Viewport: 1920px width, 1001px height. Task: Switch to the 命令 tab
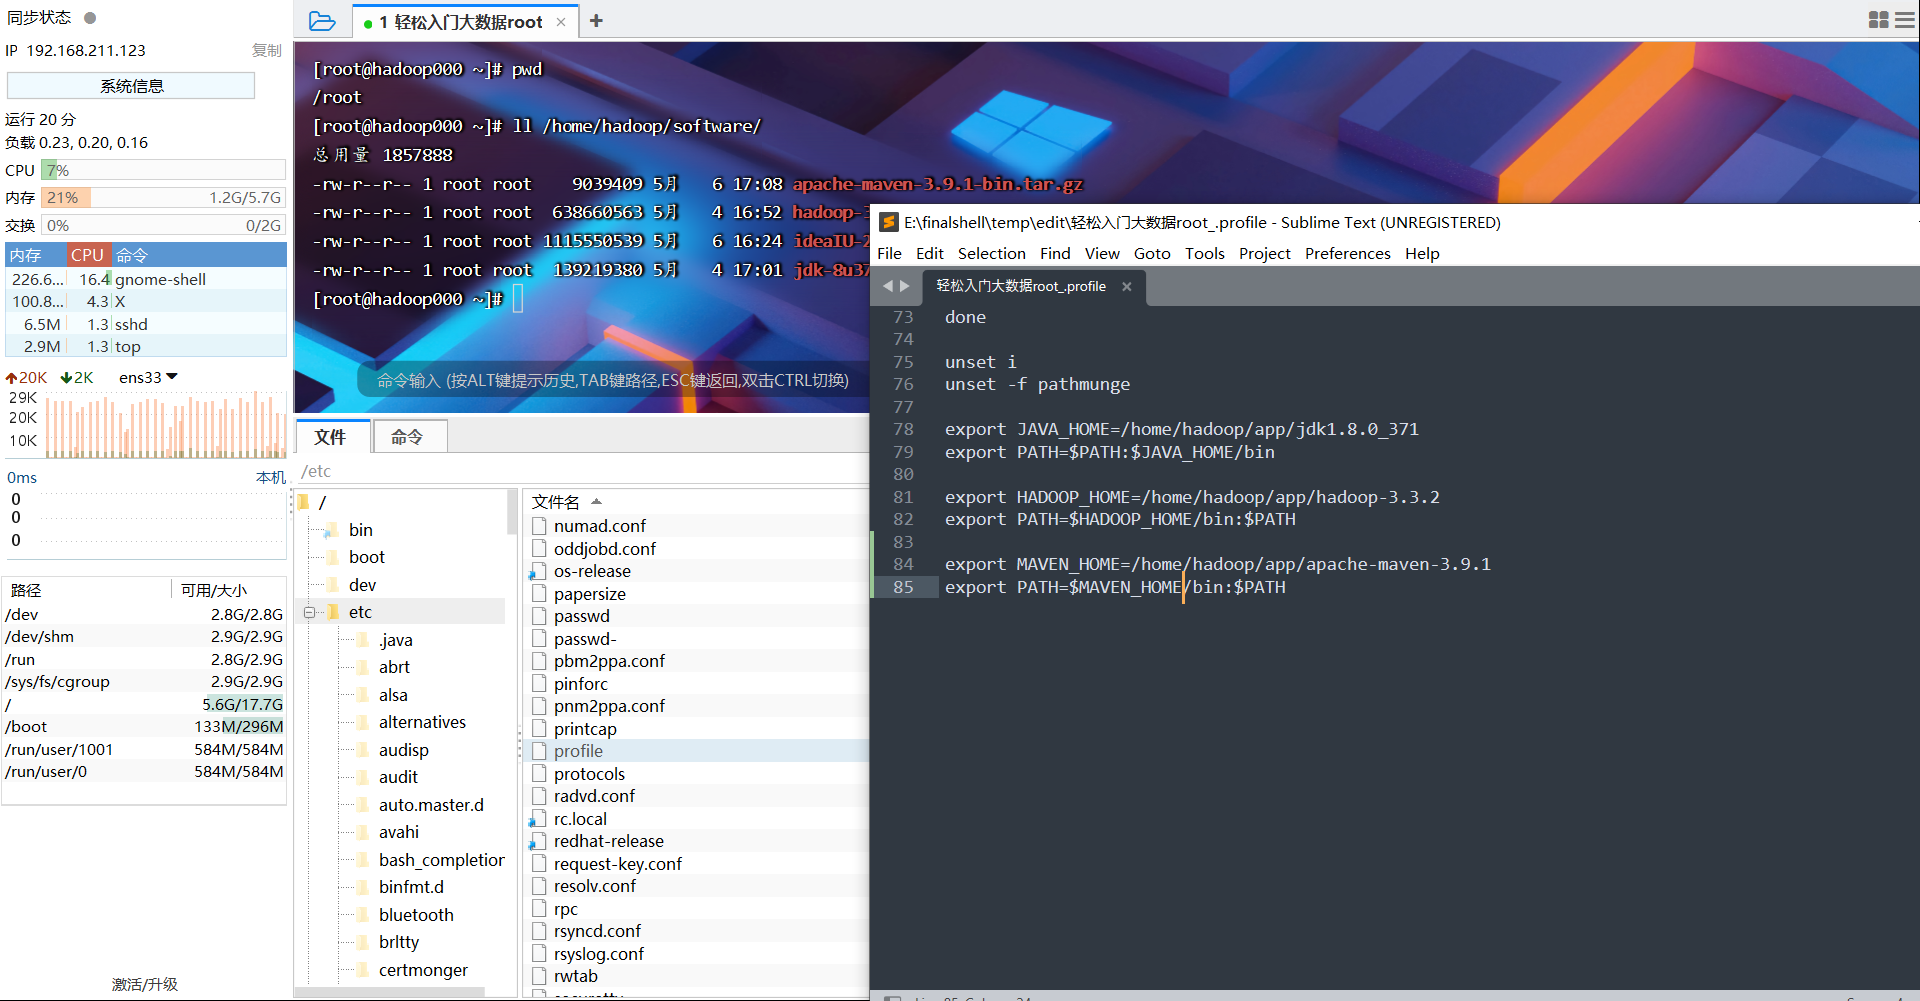[x=409, y=436]
